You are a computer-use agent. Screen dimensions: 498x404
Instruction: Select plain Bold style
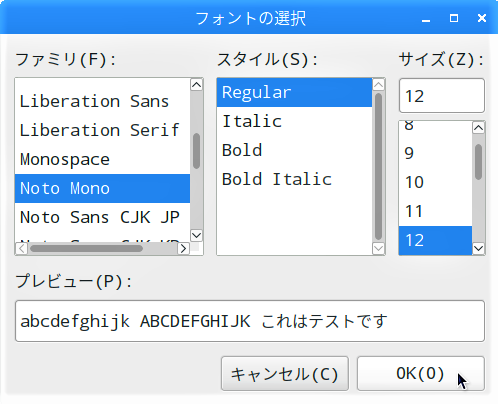coord(294,150)
